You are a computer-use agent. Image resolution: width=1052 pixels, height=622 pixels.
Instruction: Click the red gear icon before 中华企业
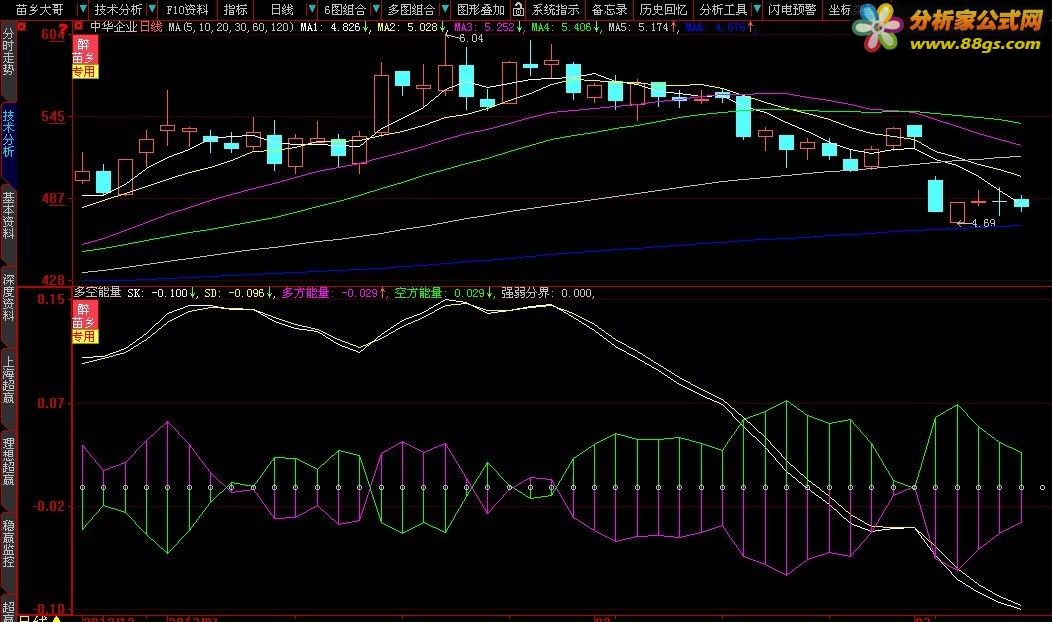[79, 26]
